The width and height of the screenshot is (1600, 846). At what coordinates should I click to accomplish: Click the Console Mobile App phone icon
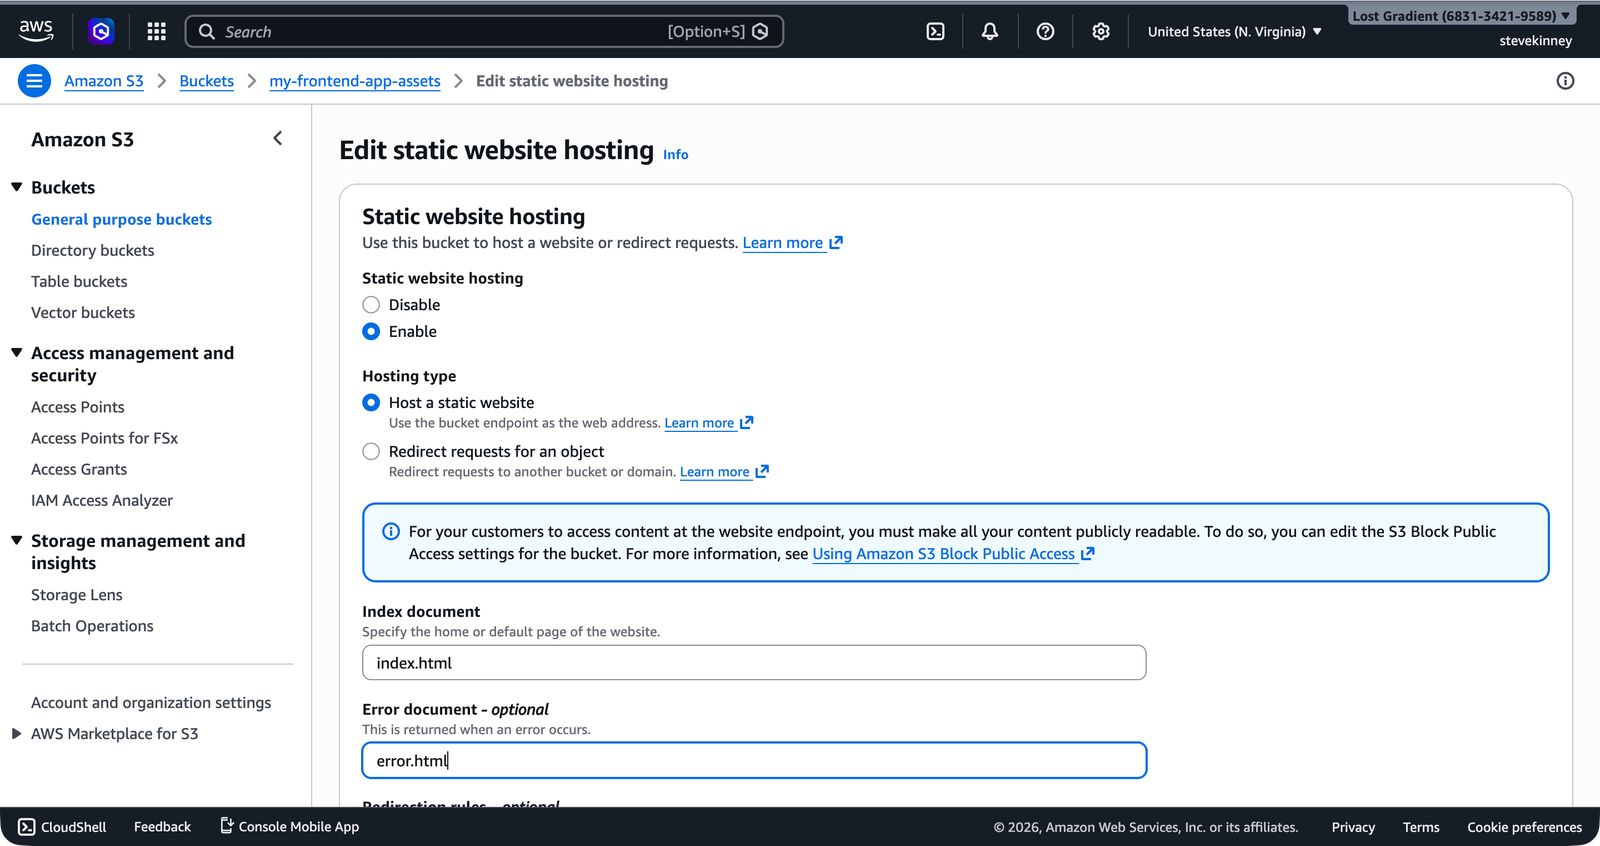pos(227,826)
